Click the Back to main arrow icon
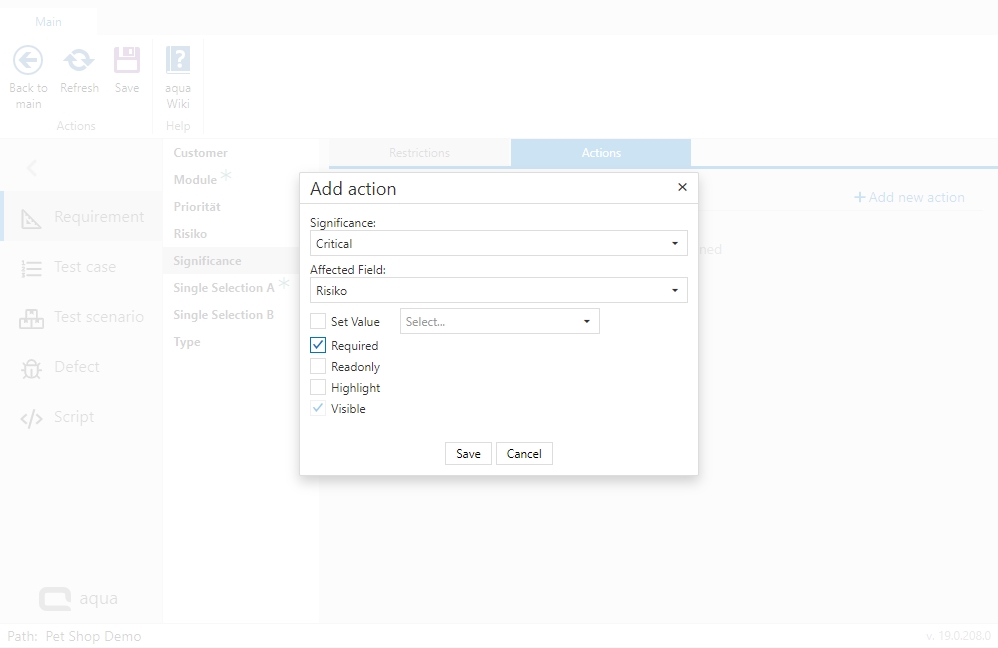 (x=28, y=61)
